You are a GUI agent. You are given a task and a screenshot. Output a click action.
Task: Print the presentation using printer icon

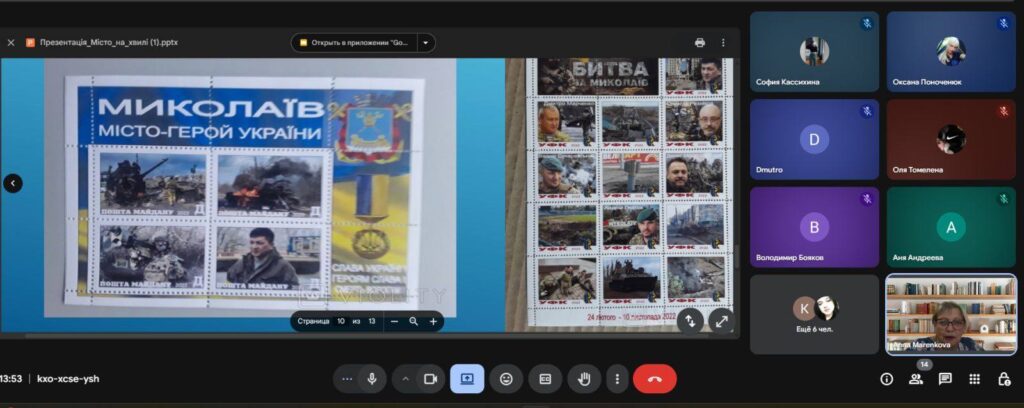700,42
